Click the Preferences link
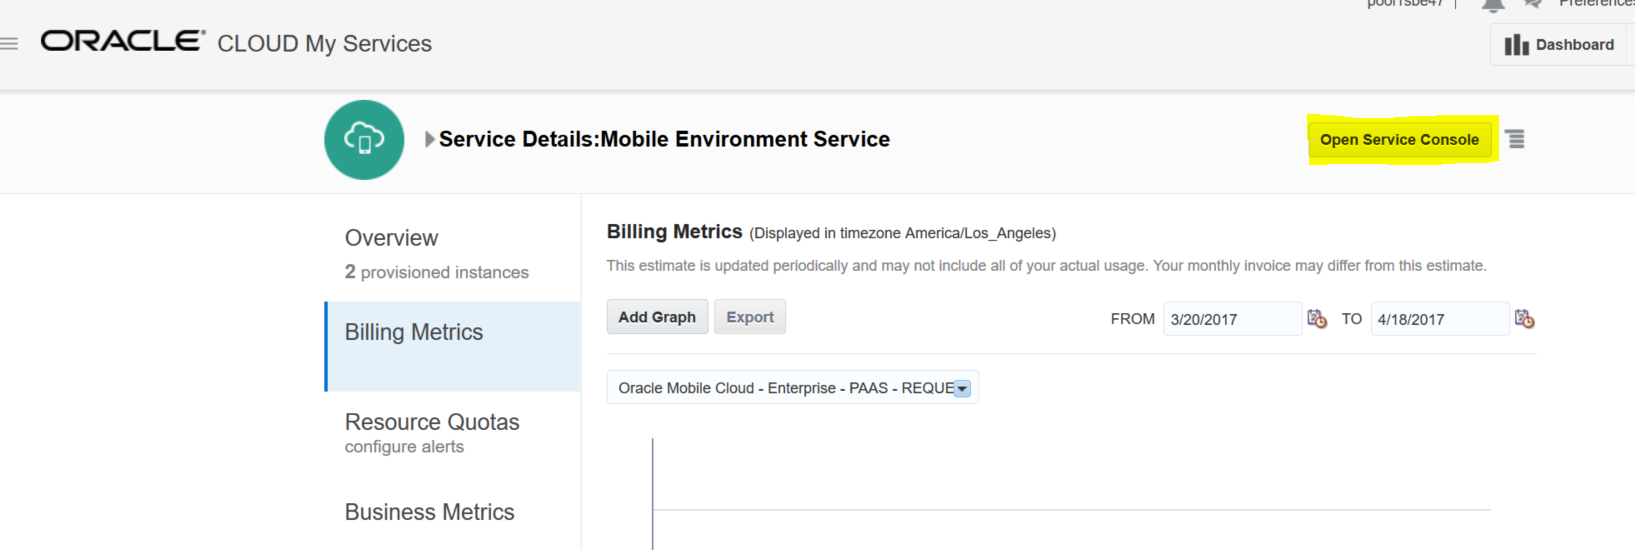This screenshot has height=550, width=1635. coord(1596,4)
